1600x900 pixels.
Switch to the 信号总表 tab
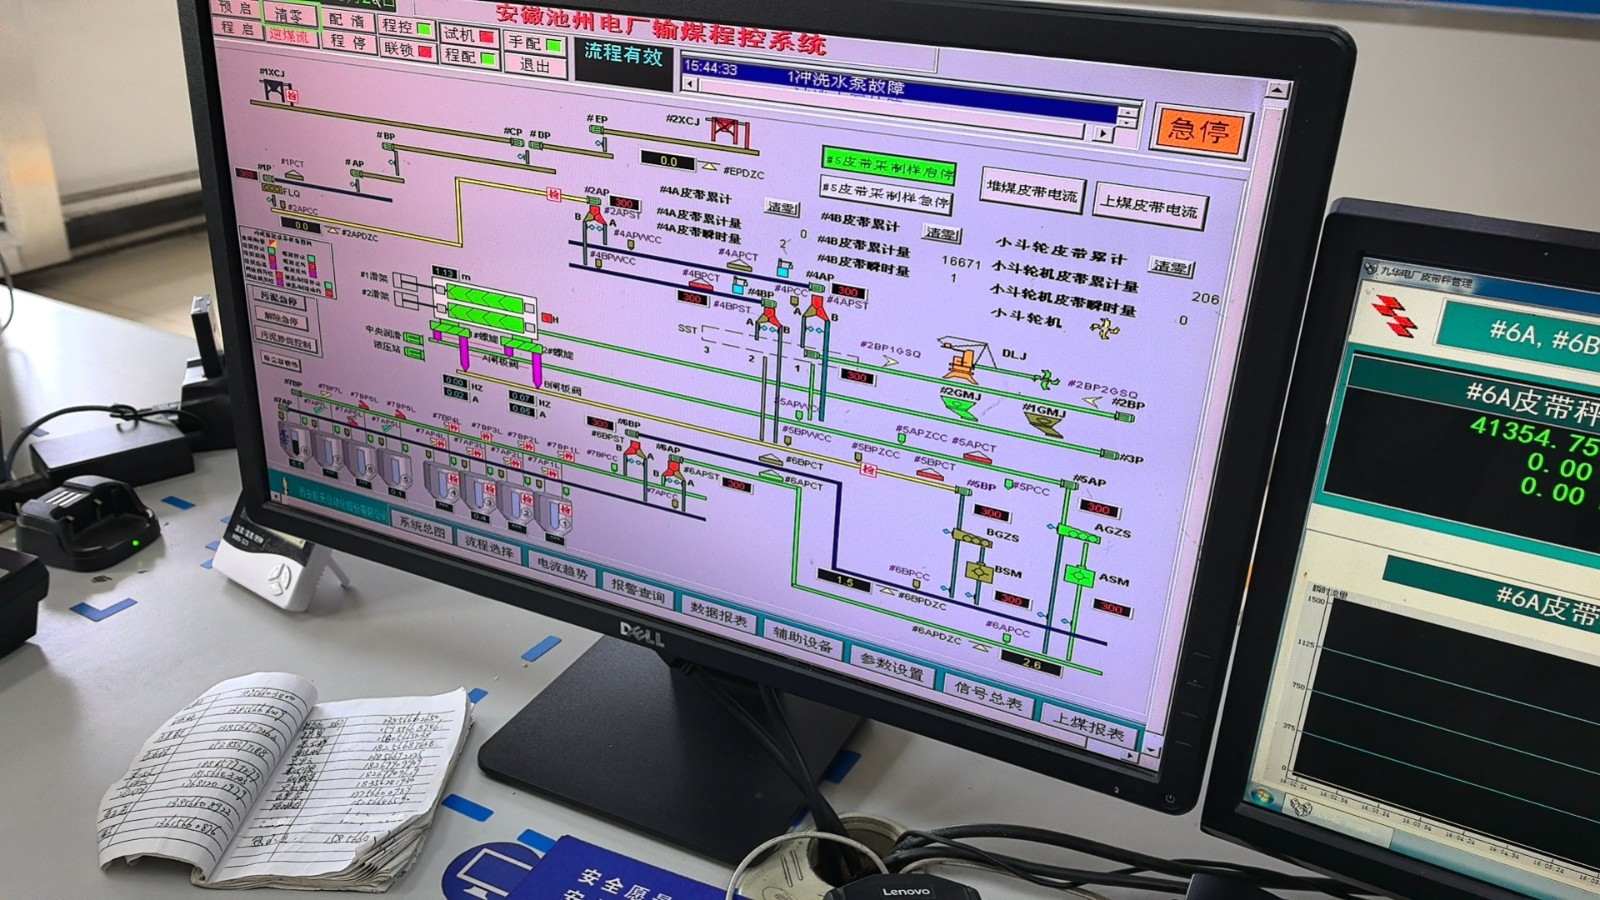[987, 697]
